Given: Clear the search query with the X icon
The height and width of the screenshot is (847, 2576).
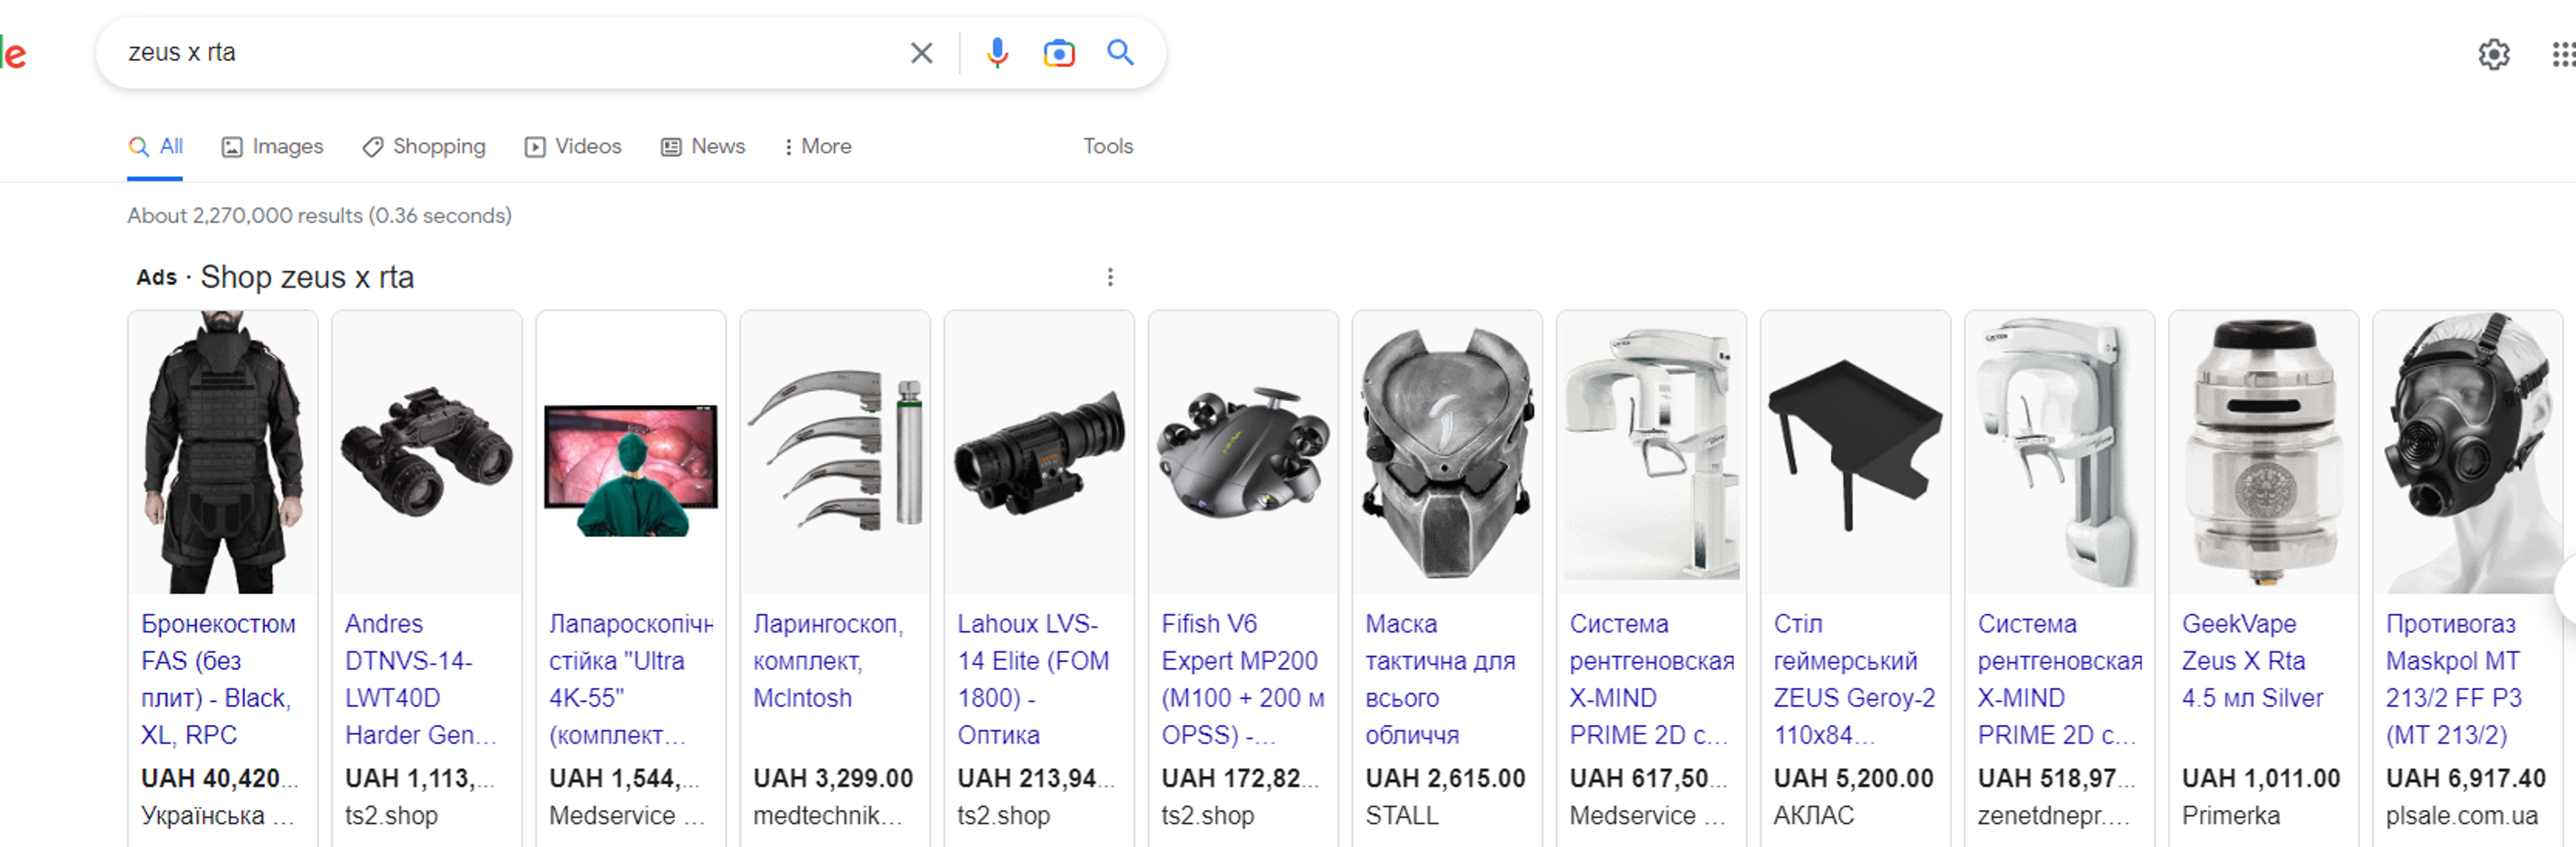Looking at the screenshot, I should point(921,53).
